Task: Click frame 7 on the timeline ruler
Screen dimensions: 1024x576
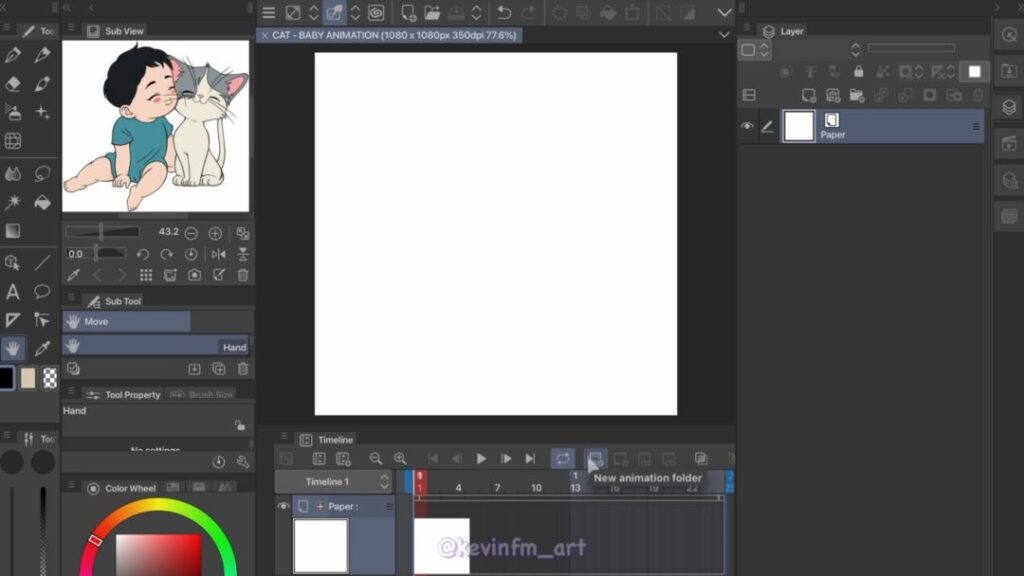Action: [x=497, y=487]
